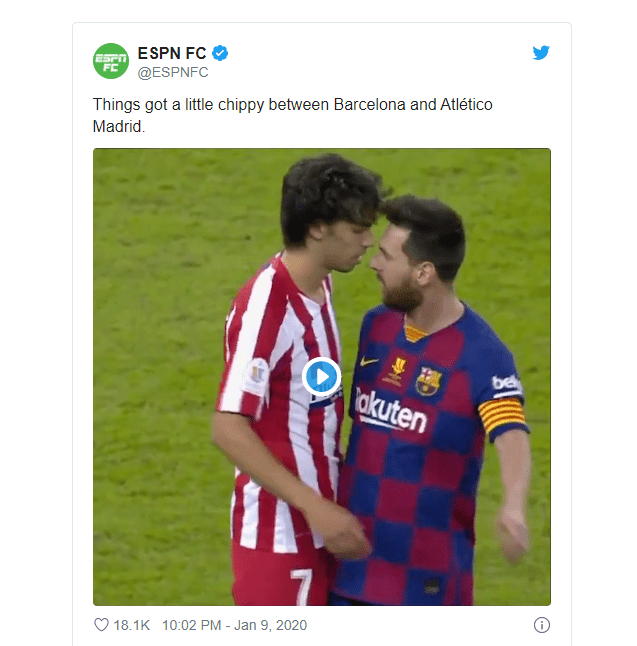Click the Jan 9, 2020 date text
This screenshot has width=637, height=646.
[270, 625]
